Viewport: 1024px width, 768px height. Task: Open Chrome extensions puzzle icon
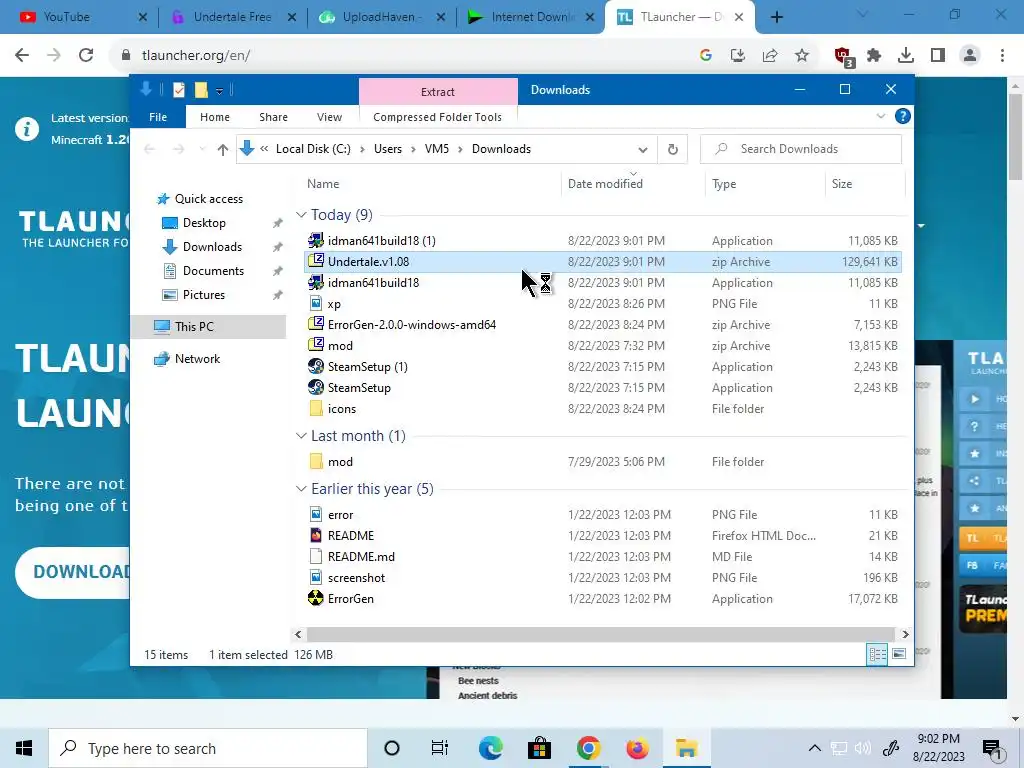pos(874,56)
